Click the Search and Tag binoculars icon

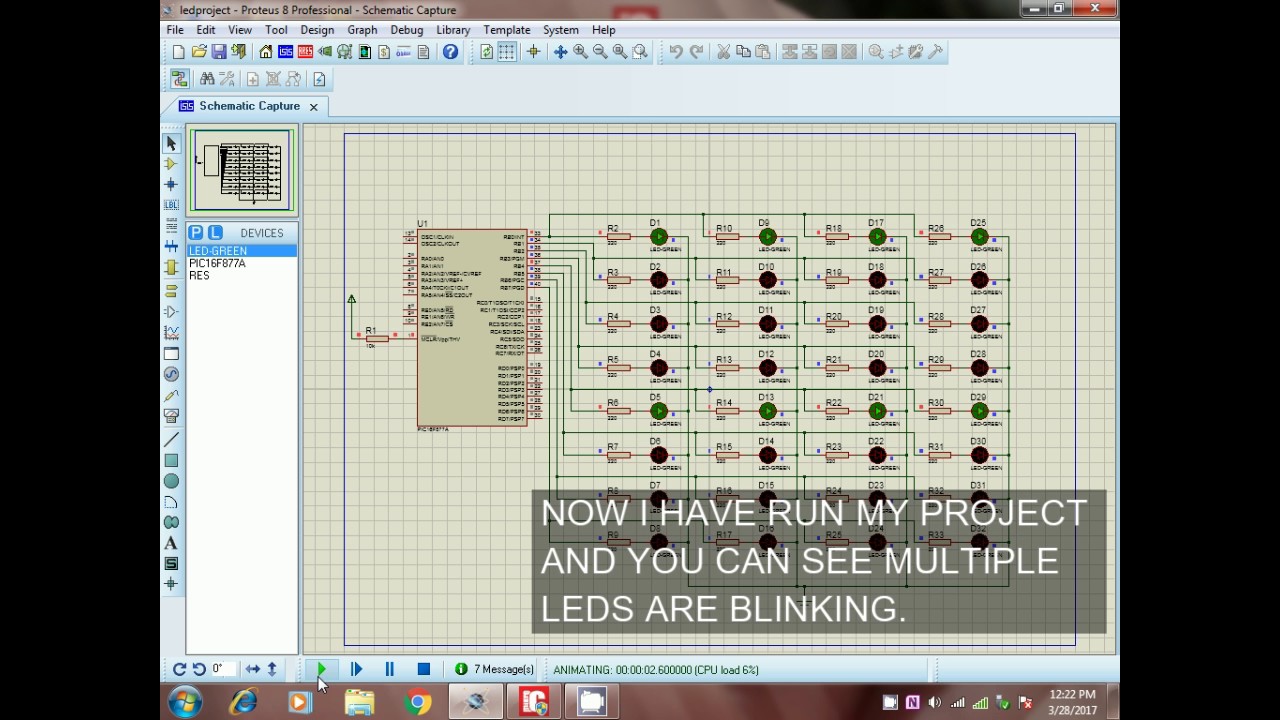coord(207,79)
